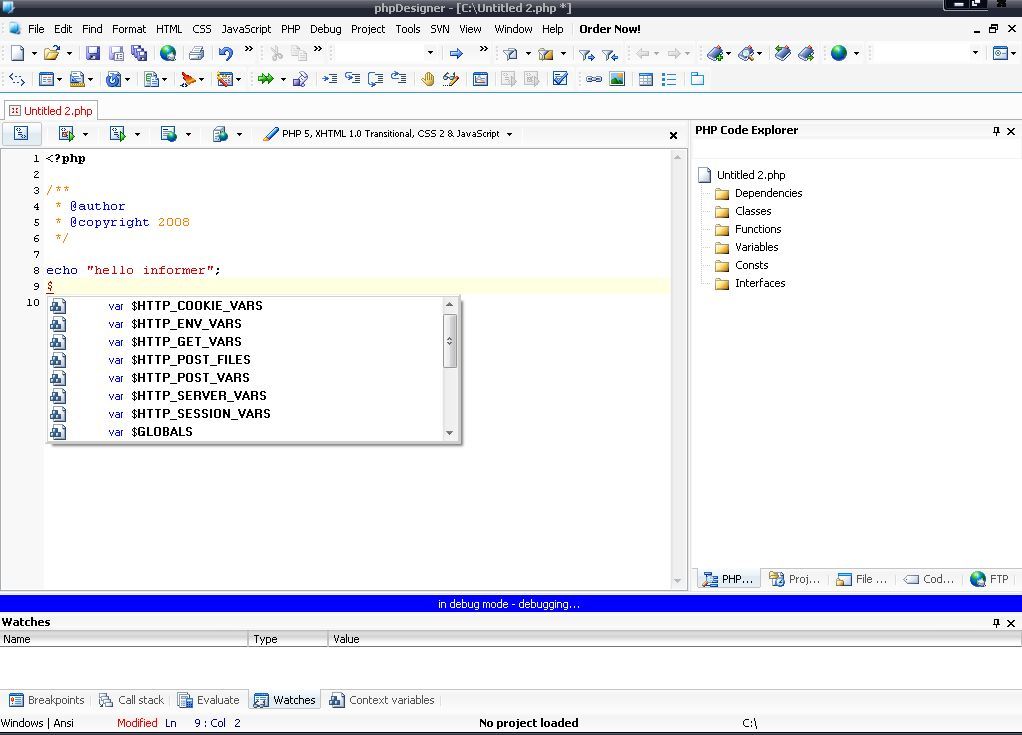Click the blue right arrow Go icon
This screenshot has height=735, width=1022.
(456, 53)
